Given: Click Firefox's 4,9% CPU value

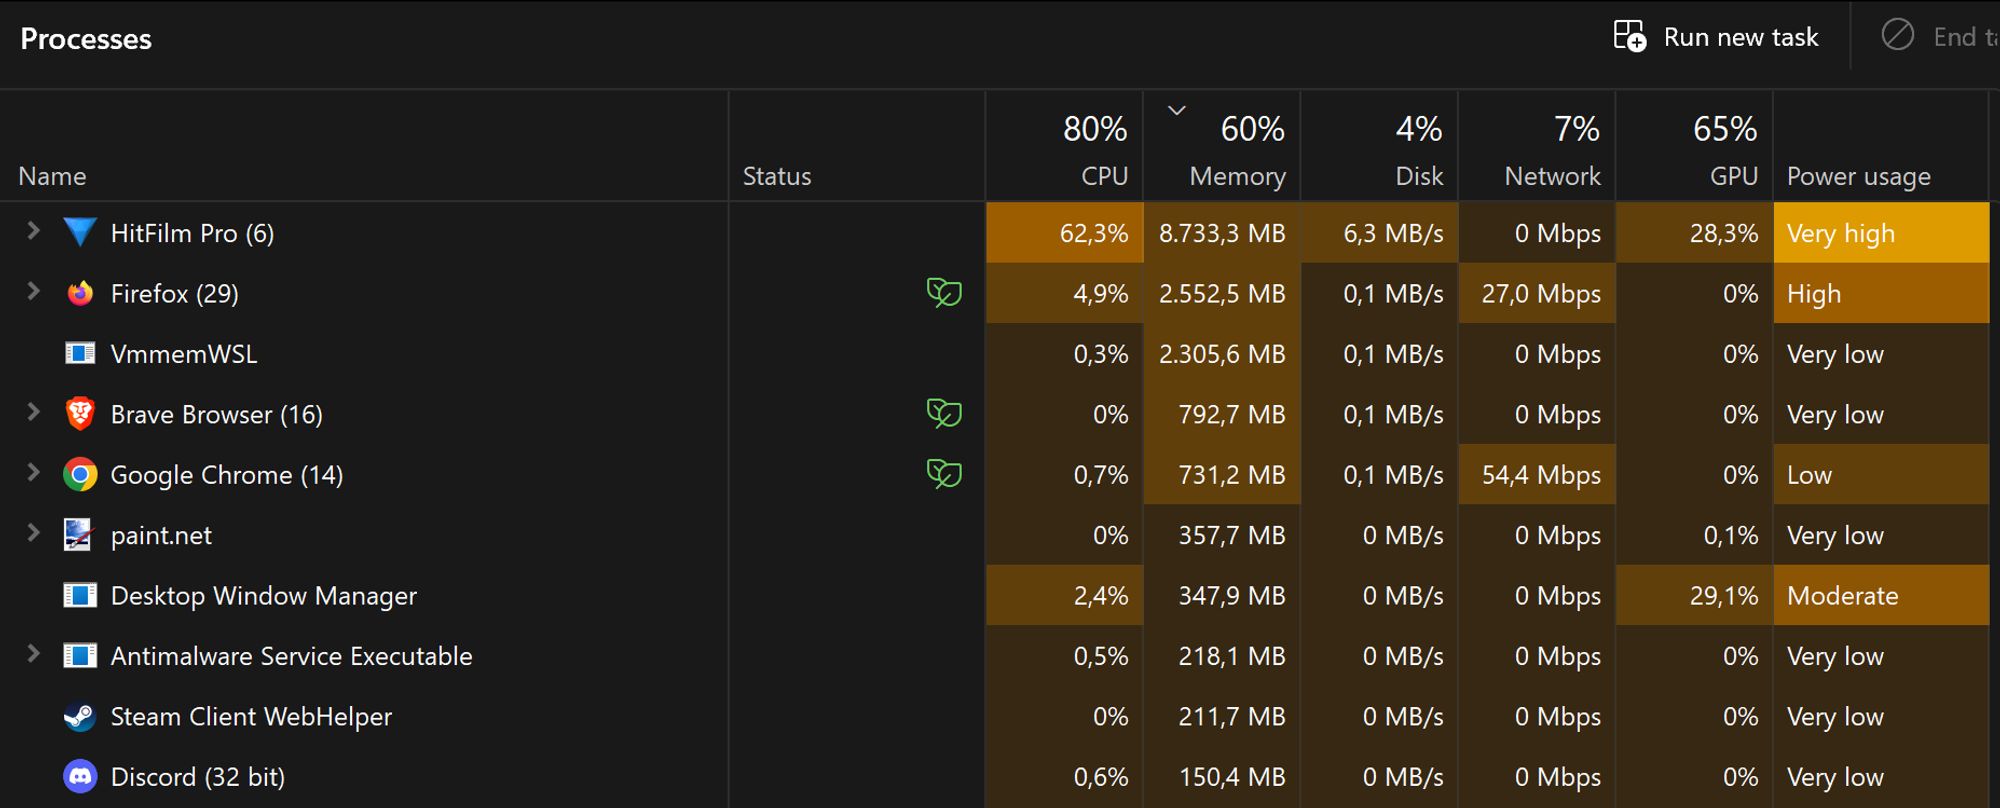Looking at the screenshot, I should click(x=1100, y=294).
